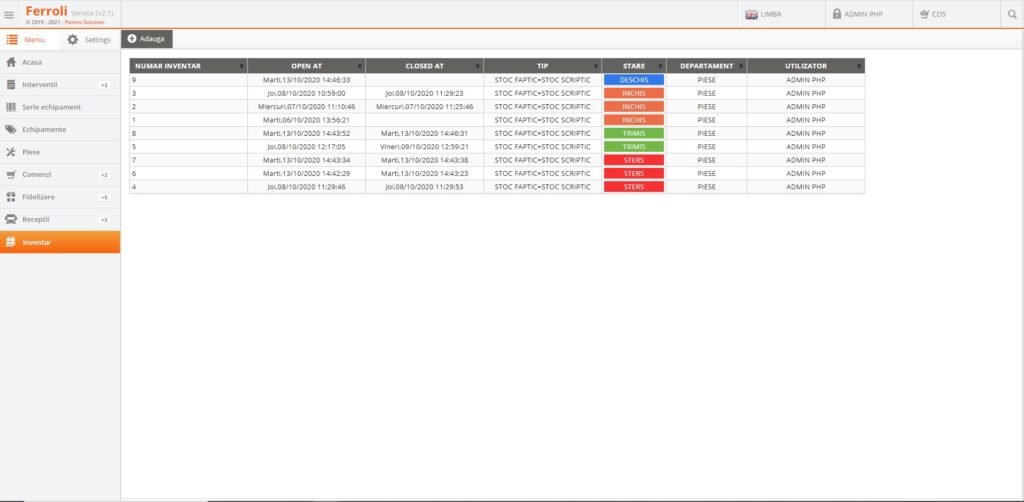The width and height of the screenshot is (1024, 502).
Task: Click the blue DESCHIS status badge
Action: point(633,79)
